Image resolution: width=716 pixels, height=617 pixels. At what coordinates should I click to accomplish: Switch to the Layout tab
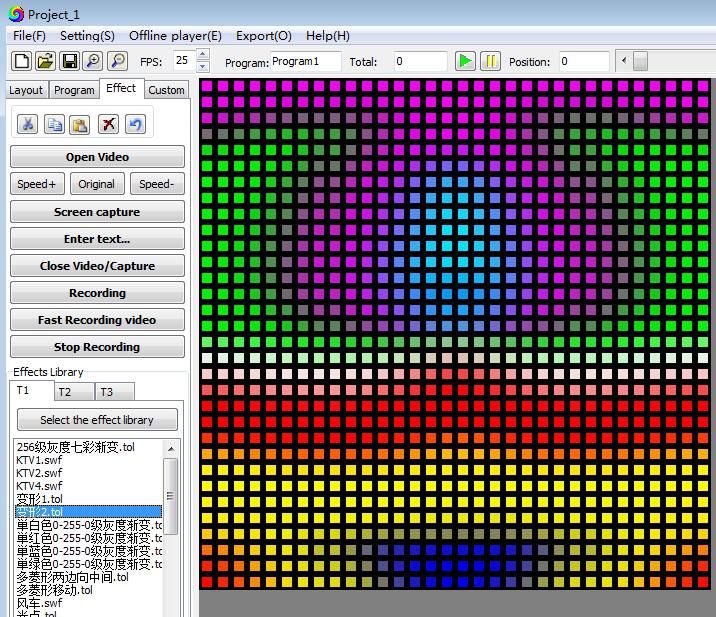click(26, 90)
